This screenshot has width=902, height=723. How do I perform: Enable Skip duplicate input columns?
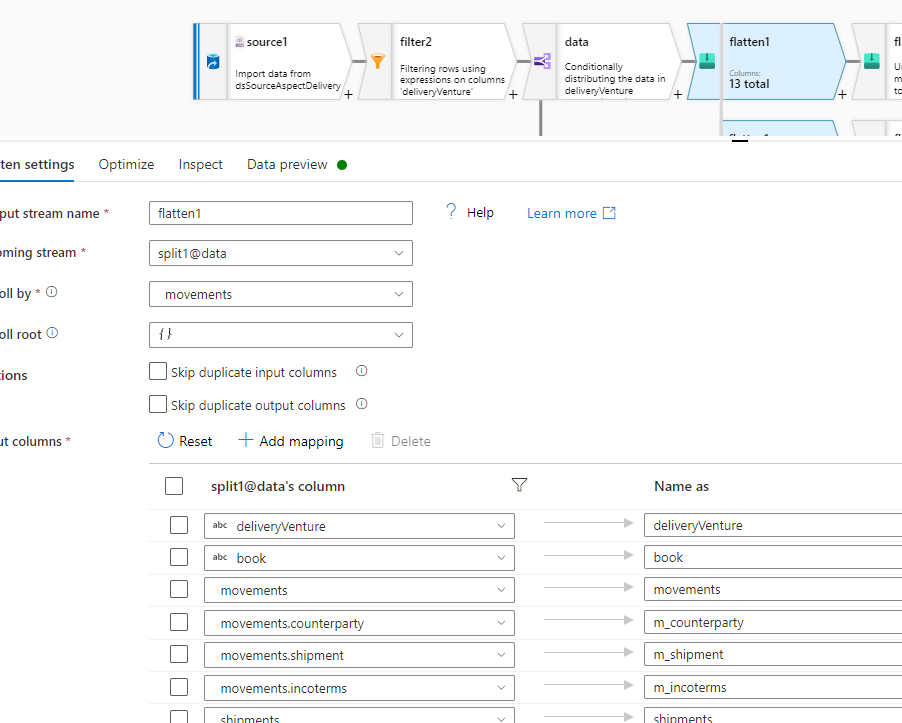pos(157,371)
